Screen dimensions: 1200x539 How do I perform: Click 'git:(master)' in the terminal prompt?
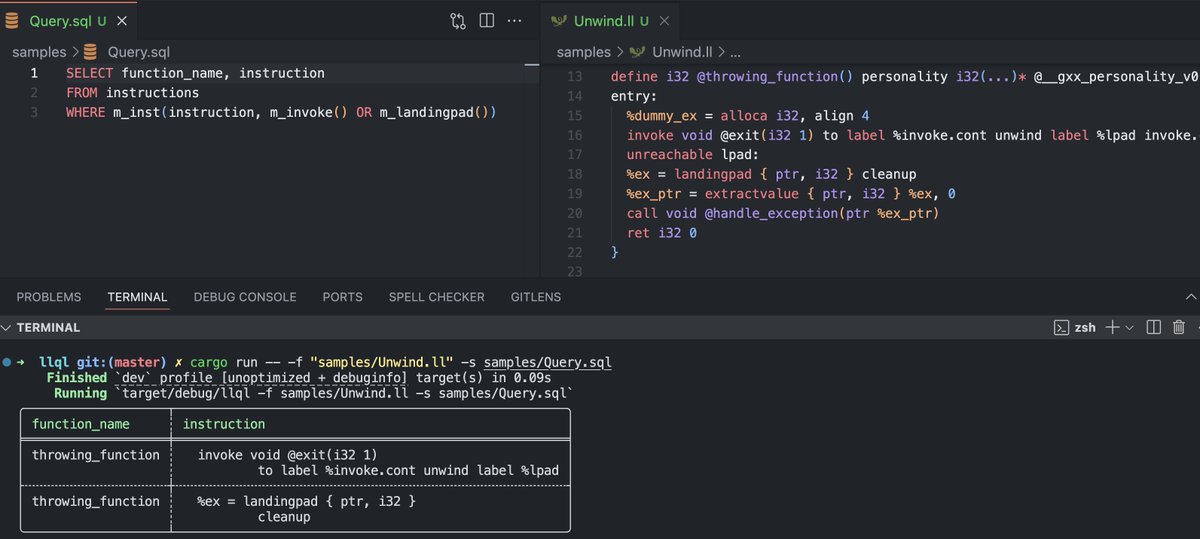tap(125, 362)
